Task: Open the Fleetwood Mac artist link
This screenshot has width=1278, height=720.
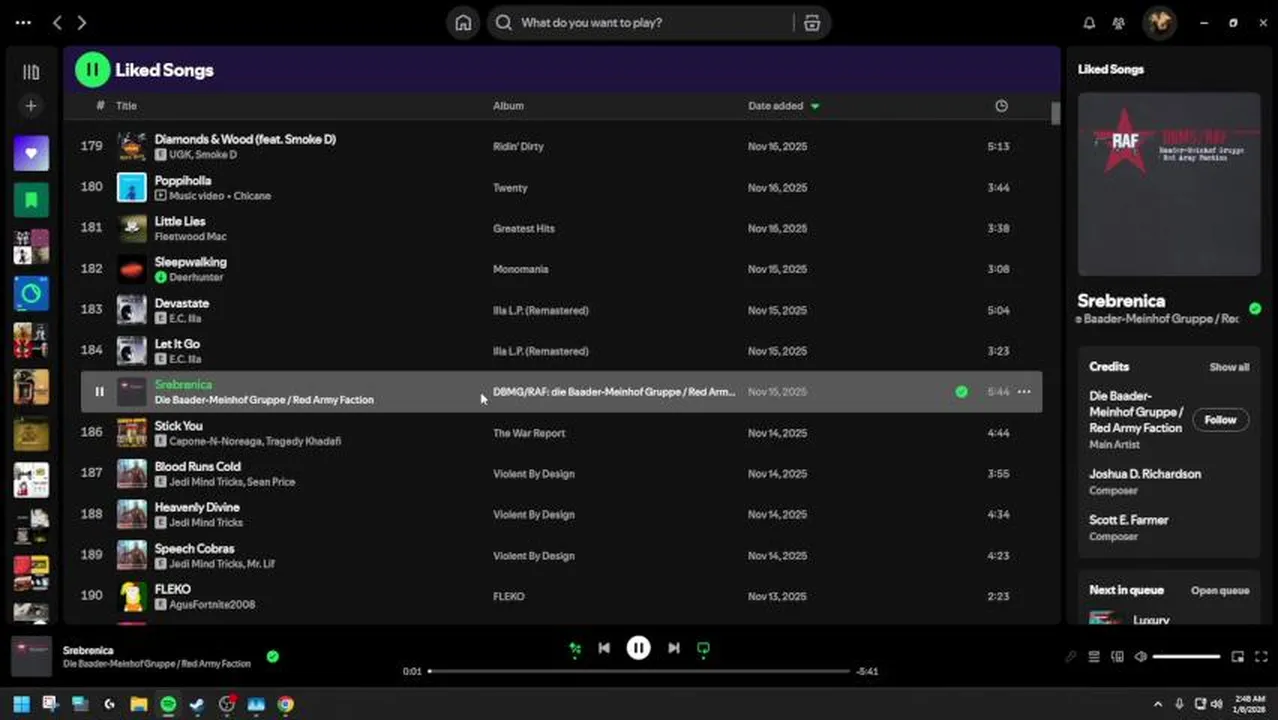Action: click(190, 237)
